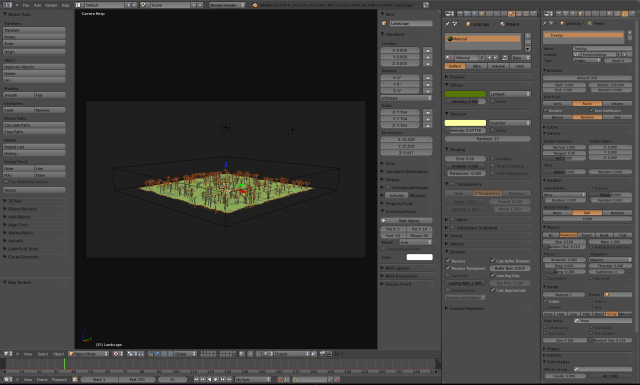This screenshot has width=640, height=385.
Task: Open the File menu
Action: (x=26, y=5)
